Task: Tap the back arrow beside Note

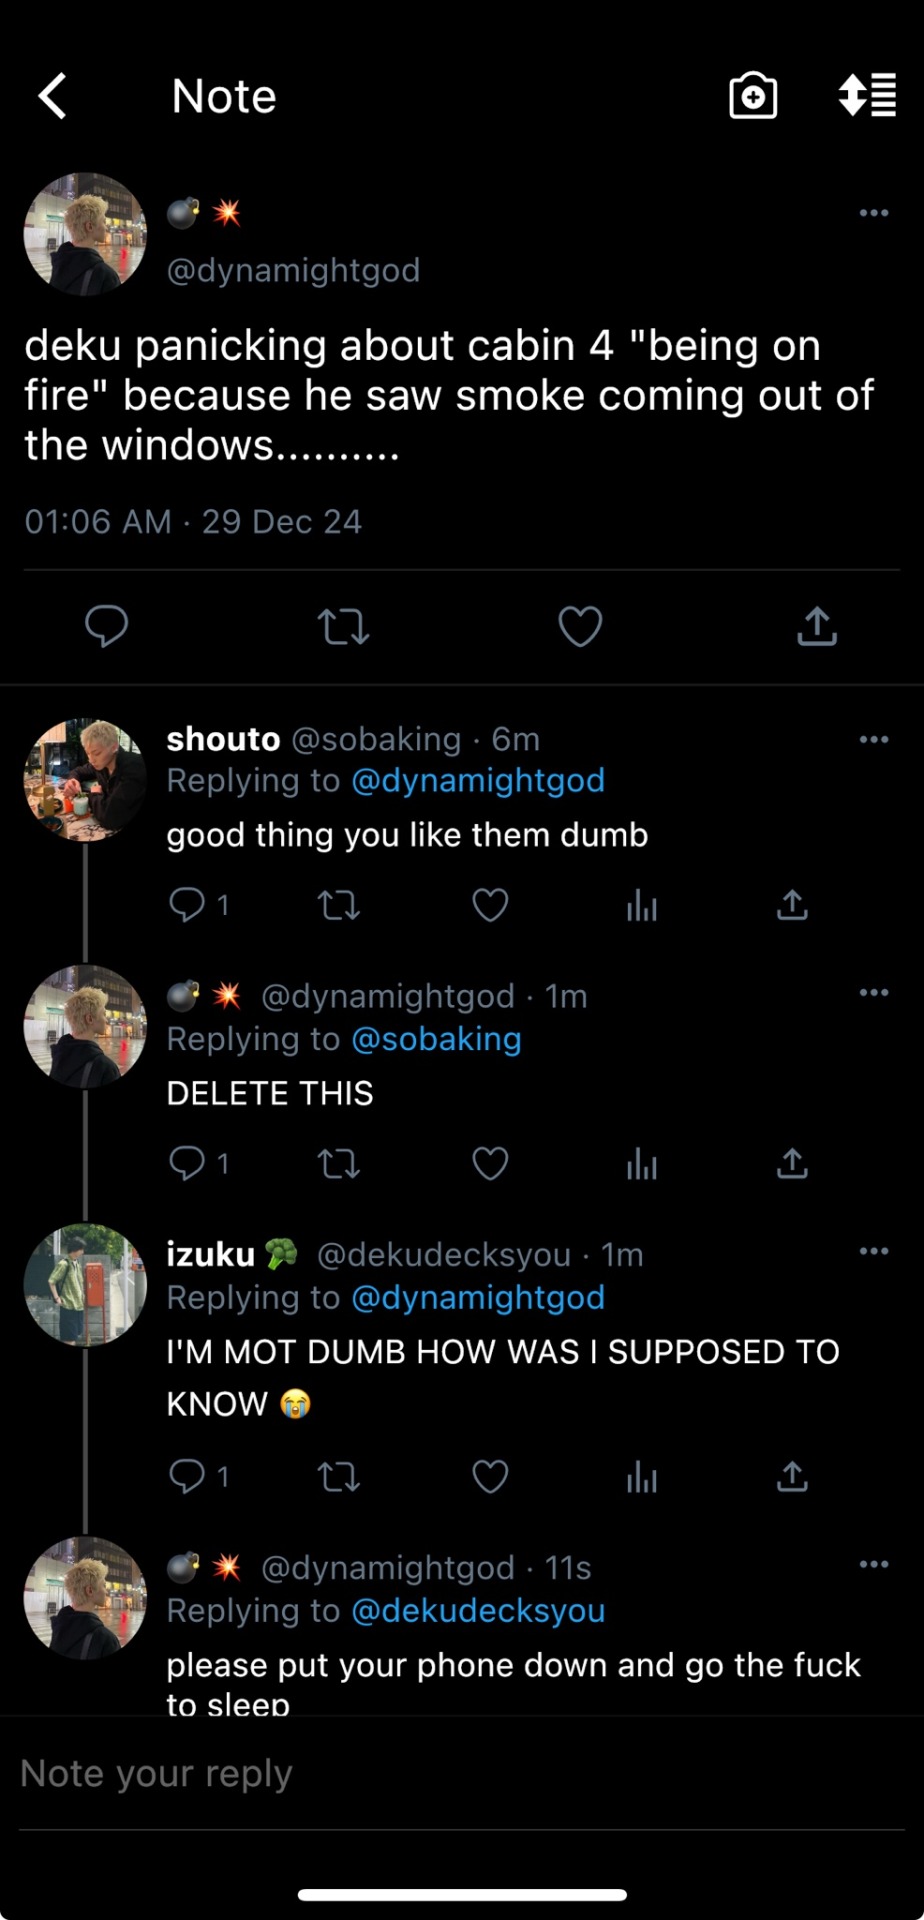Action: click(53, 96)
